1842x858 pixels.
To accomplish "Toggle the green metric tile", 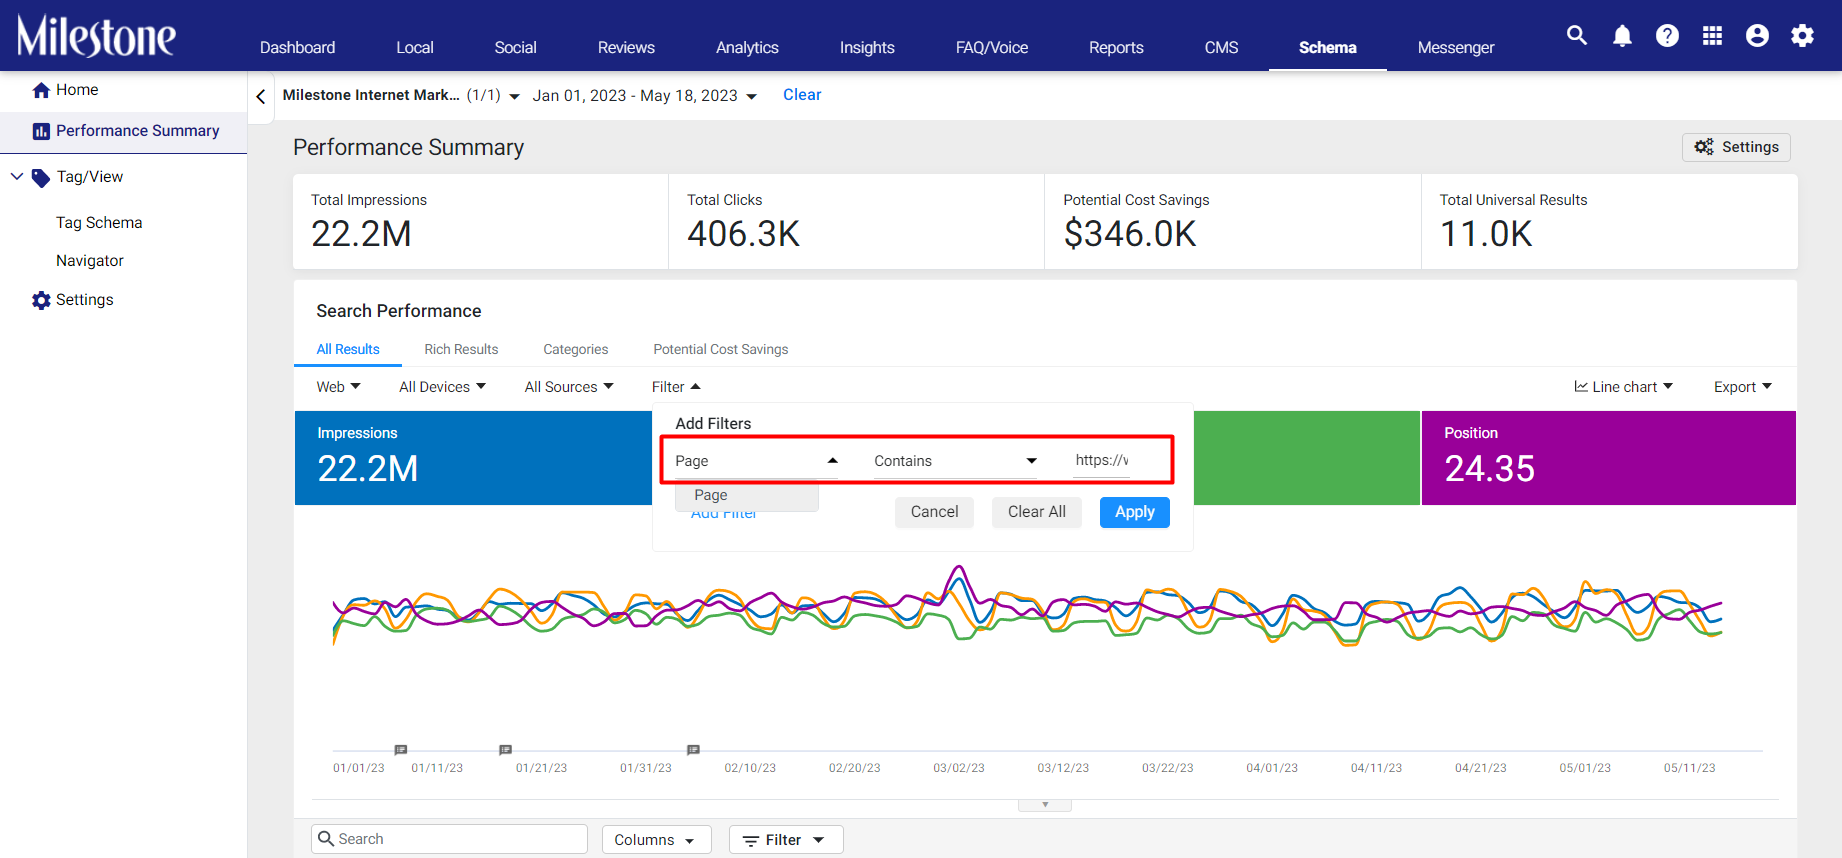I will coord(1307,458).
